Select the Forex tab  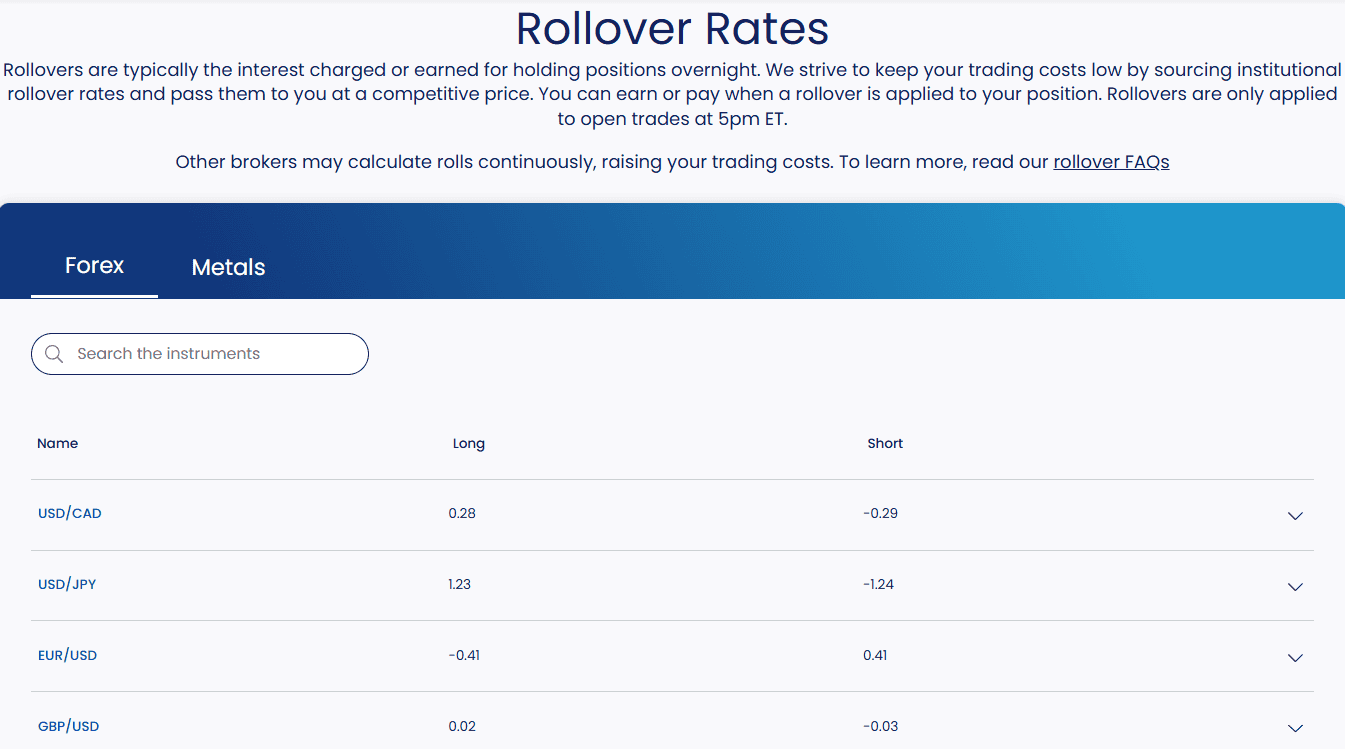click(x=94, y=265)
